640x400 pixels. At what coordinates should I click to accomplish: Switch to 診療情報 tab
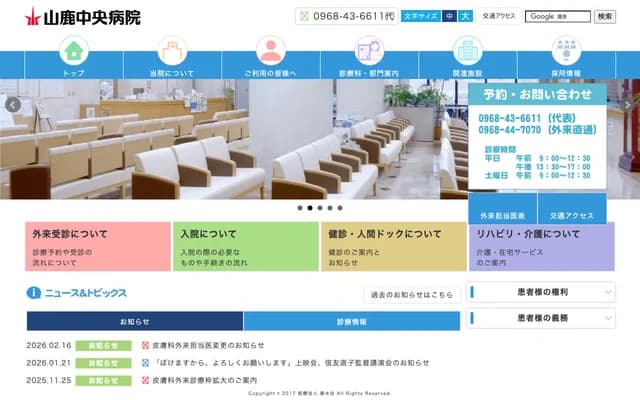(x=352, y=321)
